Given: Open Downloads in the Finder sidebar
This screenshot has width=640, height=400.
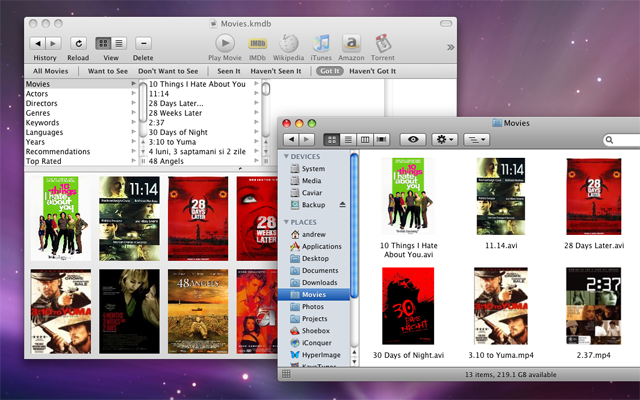Looking at the screenshot, I should (x=313, y=282).
